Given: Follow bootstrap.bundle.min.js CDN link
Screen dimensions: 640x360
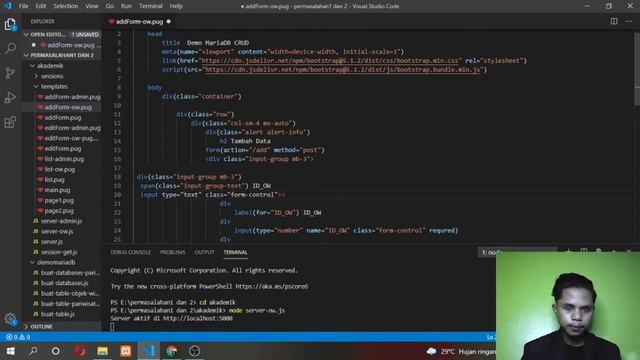Looking at the screenshot, I should pos(342,70).
